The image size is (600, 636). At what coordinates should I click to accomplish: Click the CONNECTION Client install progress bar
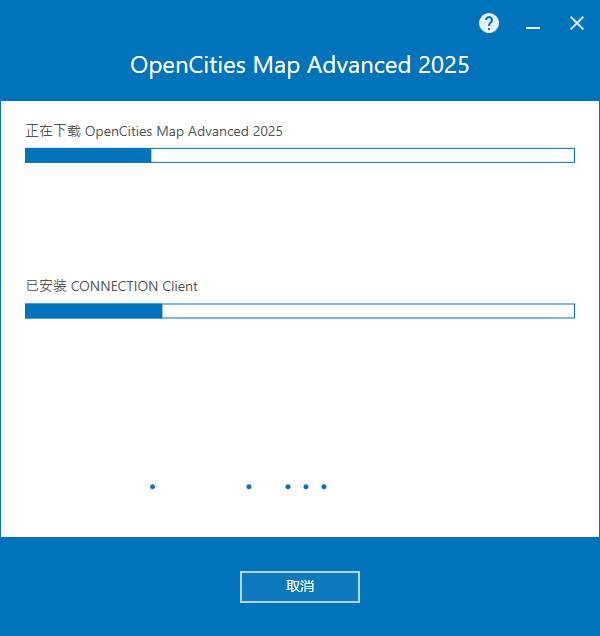pos(300,311)
